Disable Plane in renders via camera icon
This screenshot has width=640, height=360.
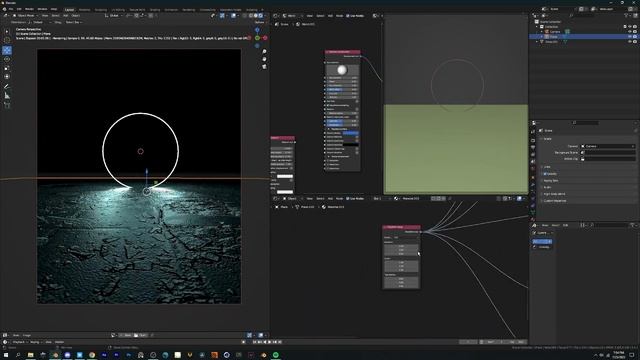[x=635, y=37]
